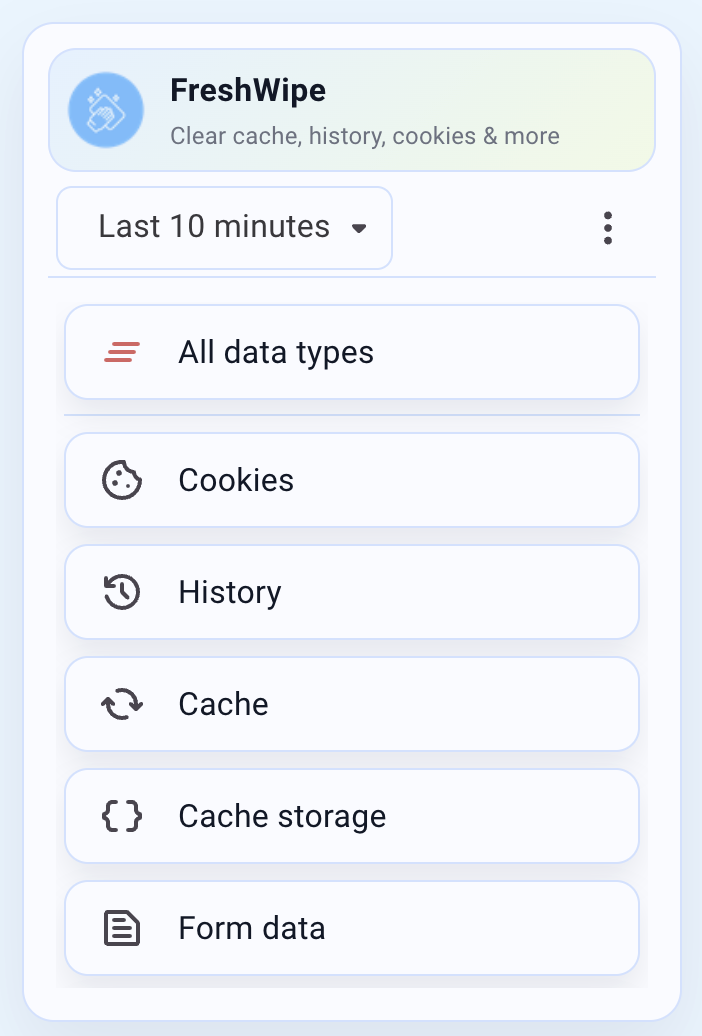Click the tagline text under FreshWipe
The height and width of the screenshot is (1036, 702).
pyautogui.click(x=364, y=136)
